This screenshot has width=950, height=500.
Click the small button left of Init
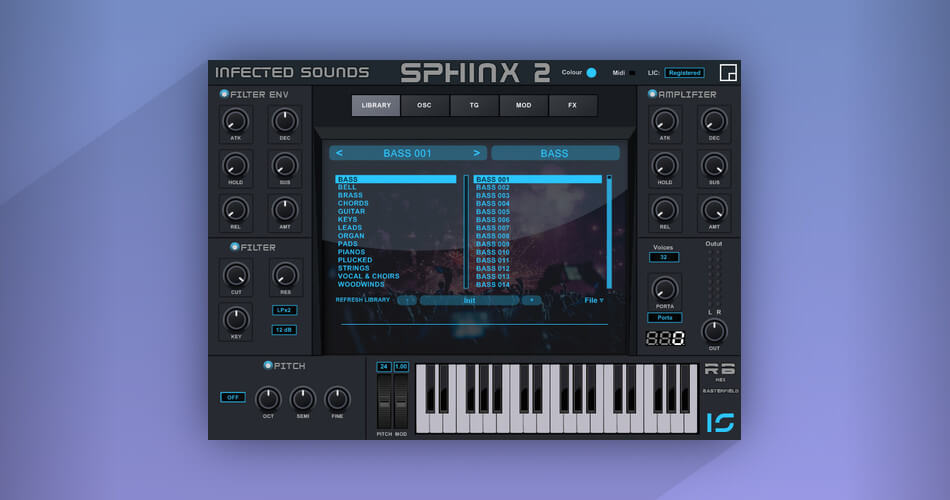pyautogui.click(x=407, y=300)
